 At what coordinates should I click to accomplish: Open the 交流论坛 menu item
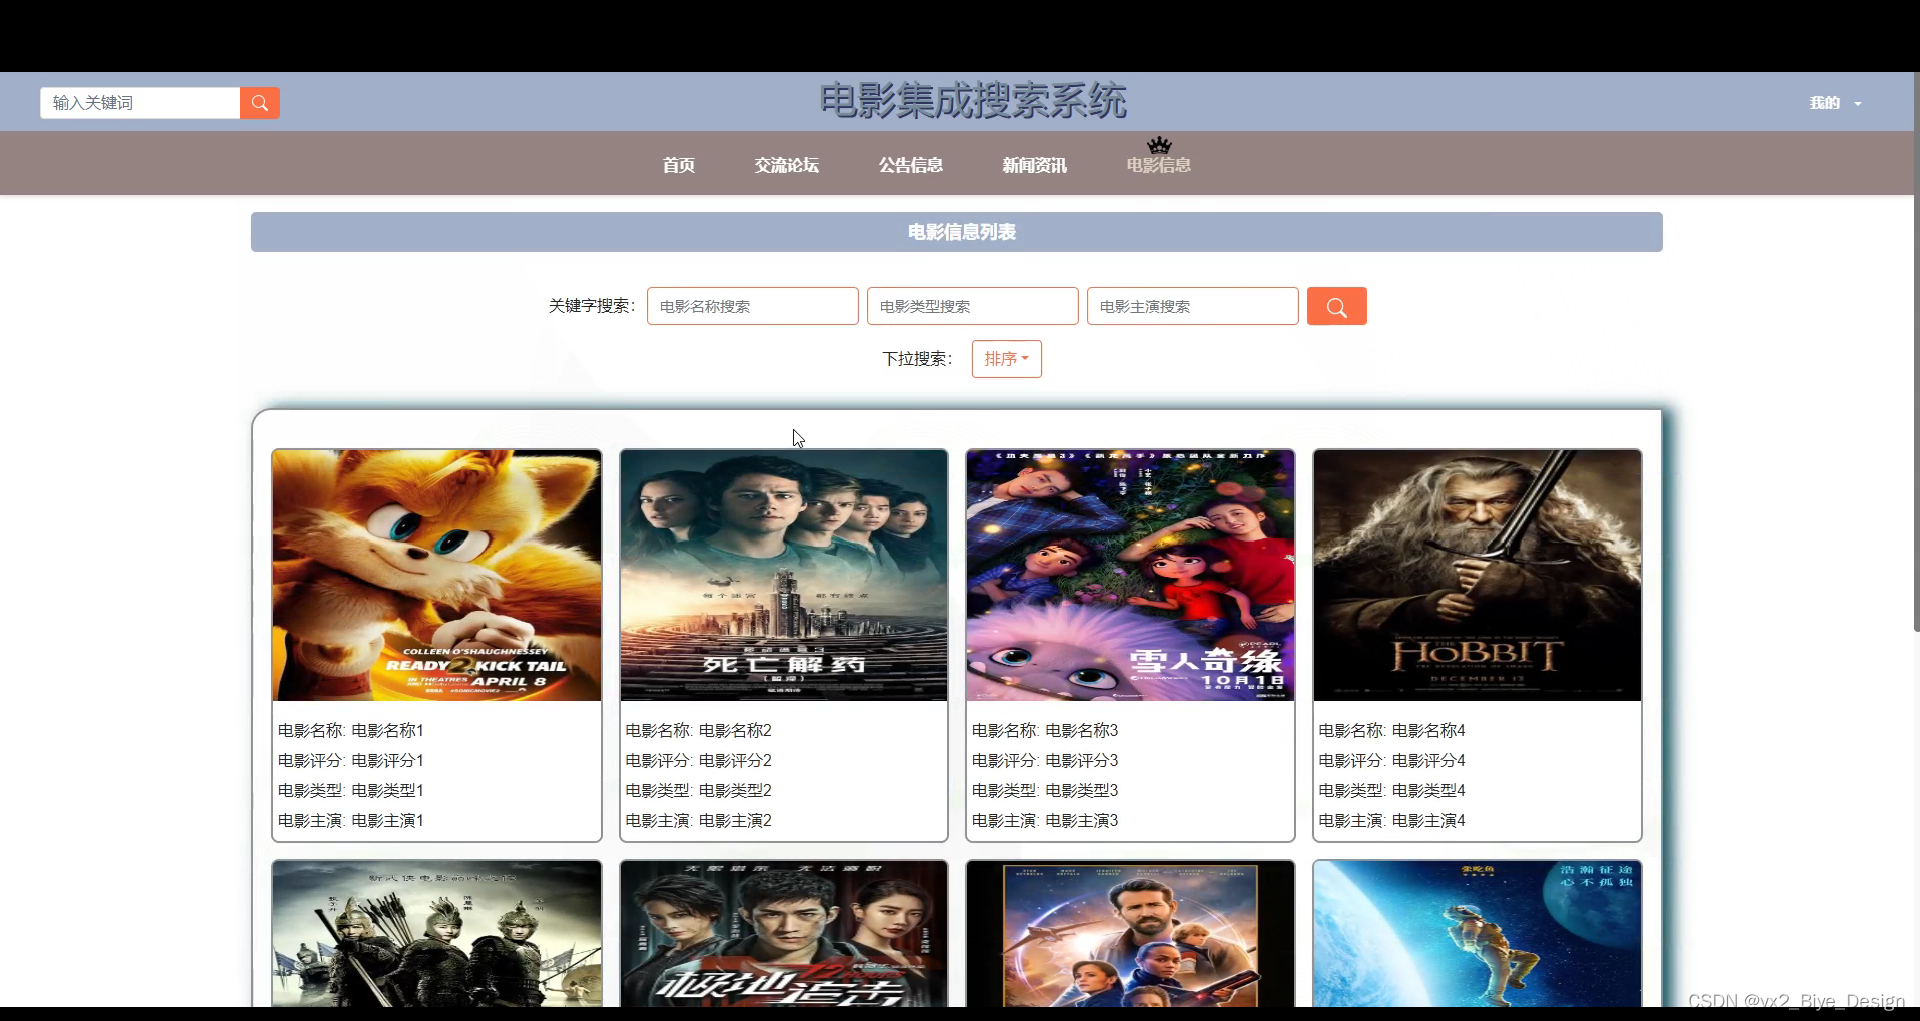(787, 165)
